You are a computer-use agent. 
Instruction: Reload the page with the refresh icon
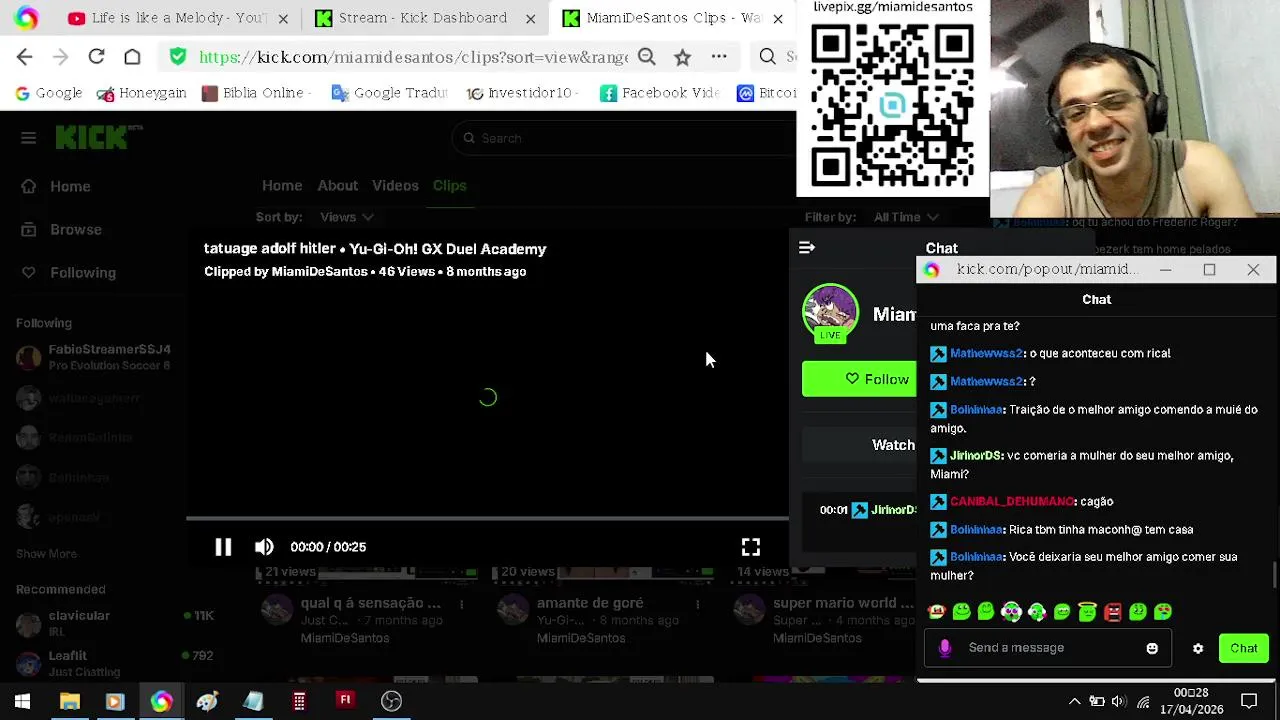coord(96,57)
